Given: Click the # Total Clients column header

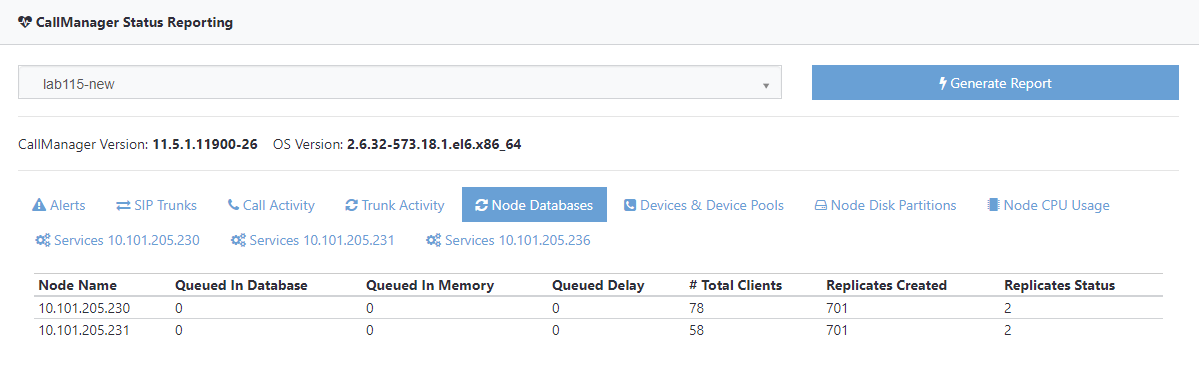Looking at the screenshot, I should point(735,285).
